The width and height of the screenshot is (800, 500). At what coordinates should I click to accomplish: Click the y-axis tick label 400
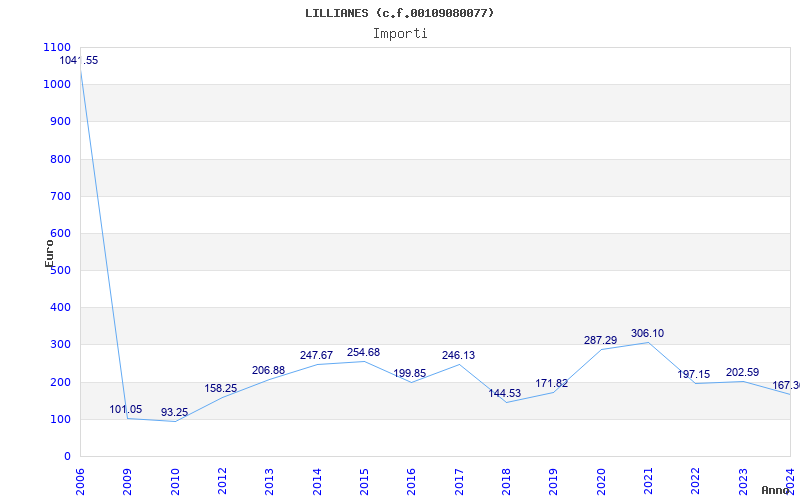(60, 308)
